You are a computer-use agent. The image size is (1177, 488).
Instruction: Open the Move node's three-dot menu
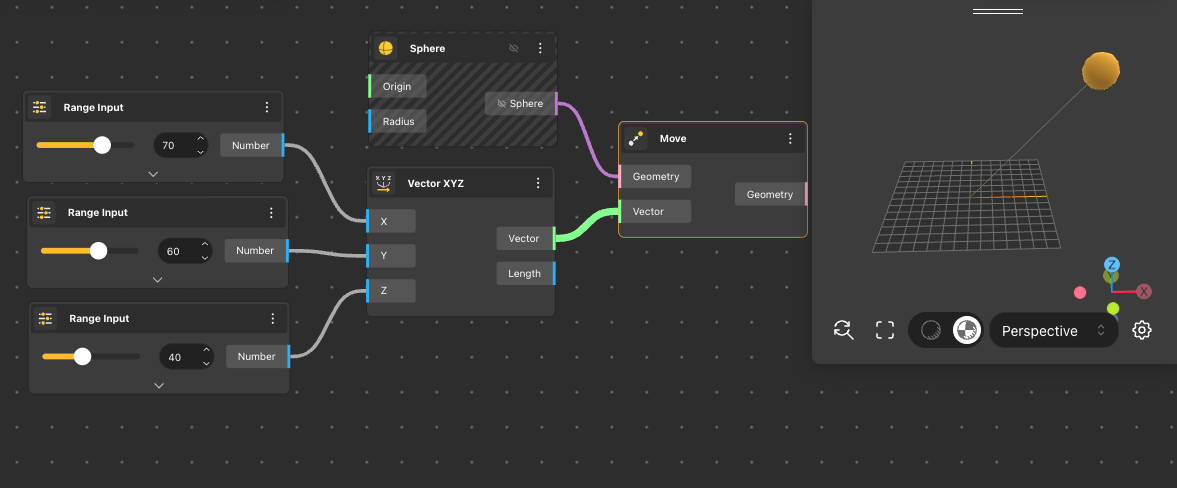(x=790, y=138)
